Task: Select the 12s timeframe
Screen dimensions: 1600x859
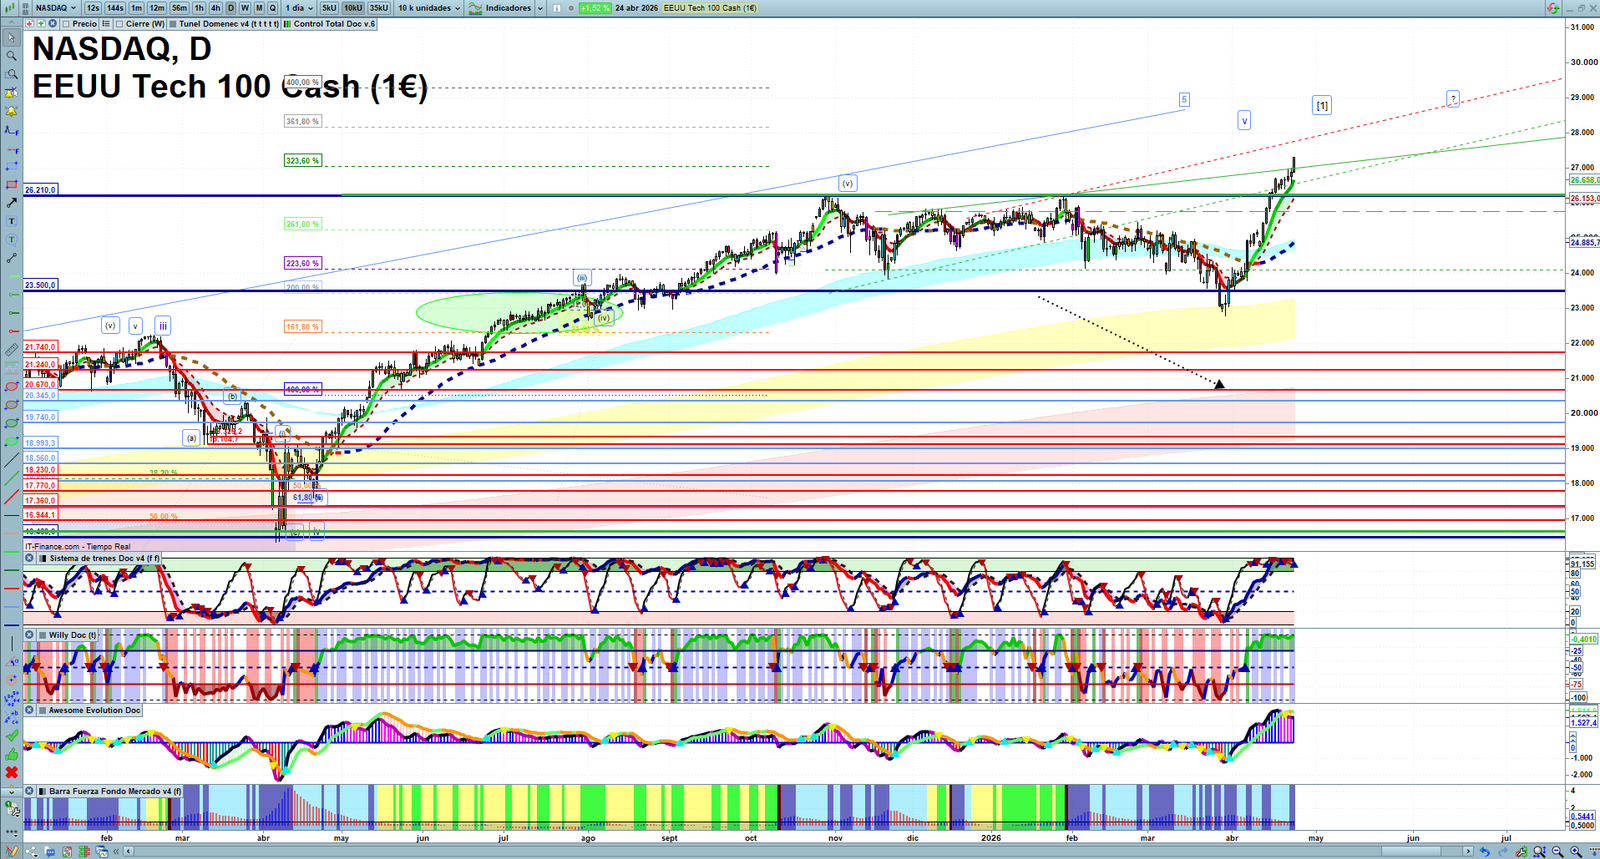Action: 93,8
